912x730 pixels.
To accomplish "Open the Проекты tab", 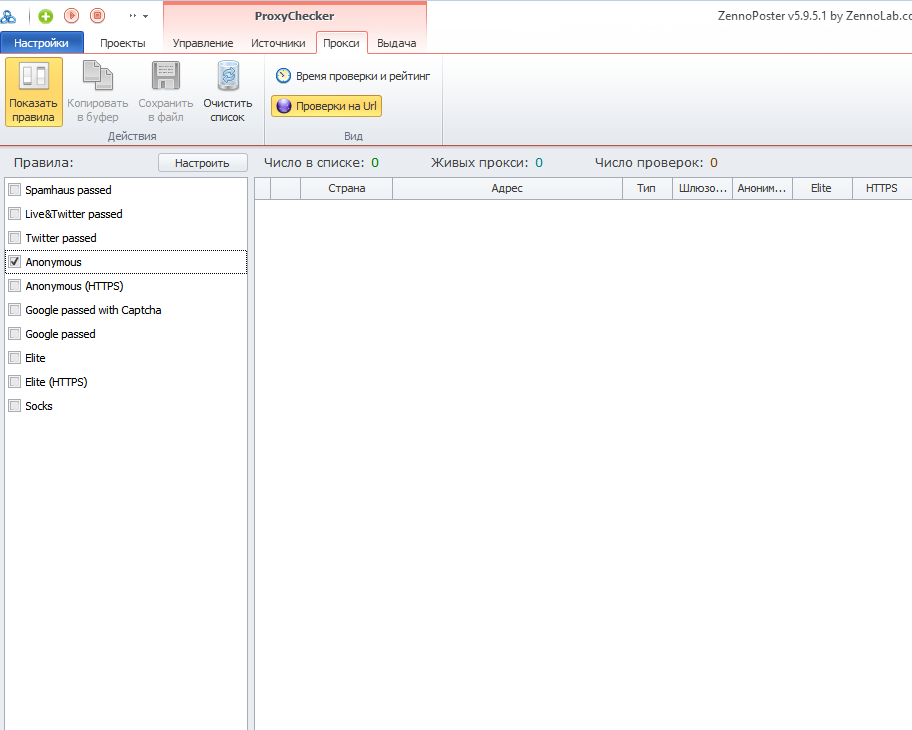I will tap(123, 43).
